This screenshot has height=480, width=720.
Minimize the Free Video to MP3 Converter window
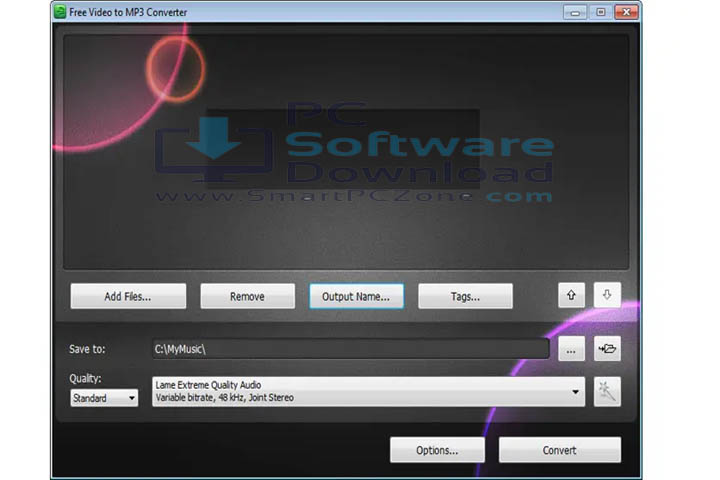pos(575,12)
